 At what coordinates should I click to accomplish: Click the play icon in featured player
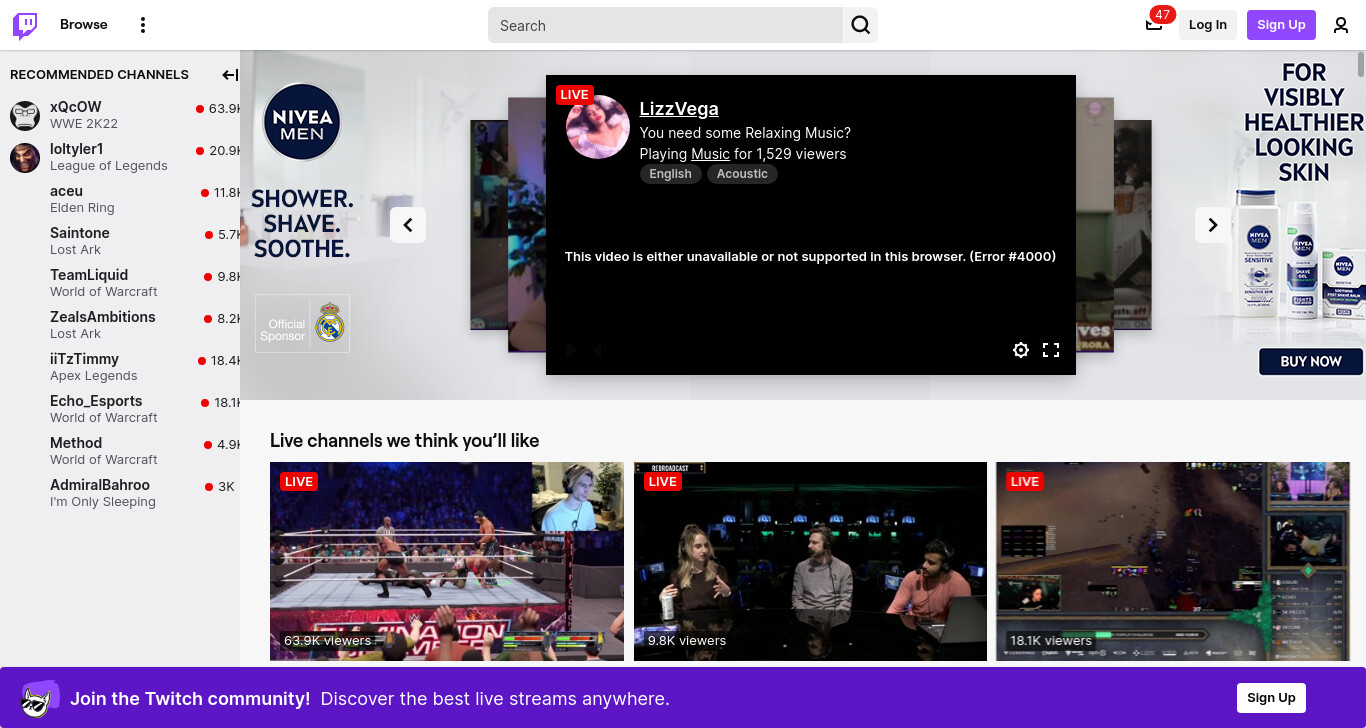(x=572, y=350)
